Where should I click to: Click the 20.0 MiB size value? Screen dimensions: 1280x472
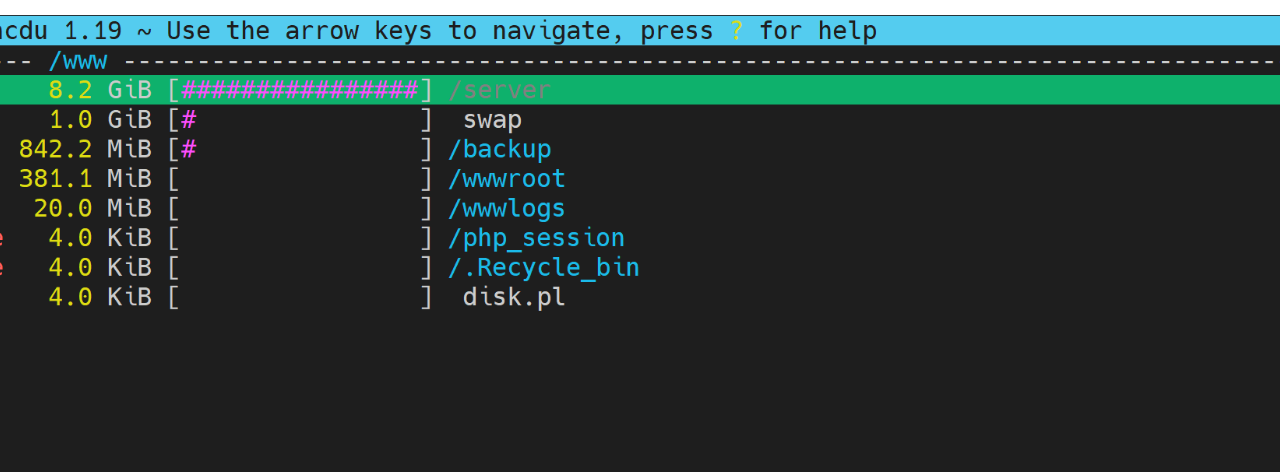tap(92, 209)
